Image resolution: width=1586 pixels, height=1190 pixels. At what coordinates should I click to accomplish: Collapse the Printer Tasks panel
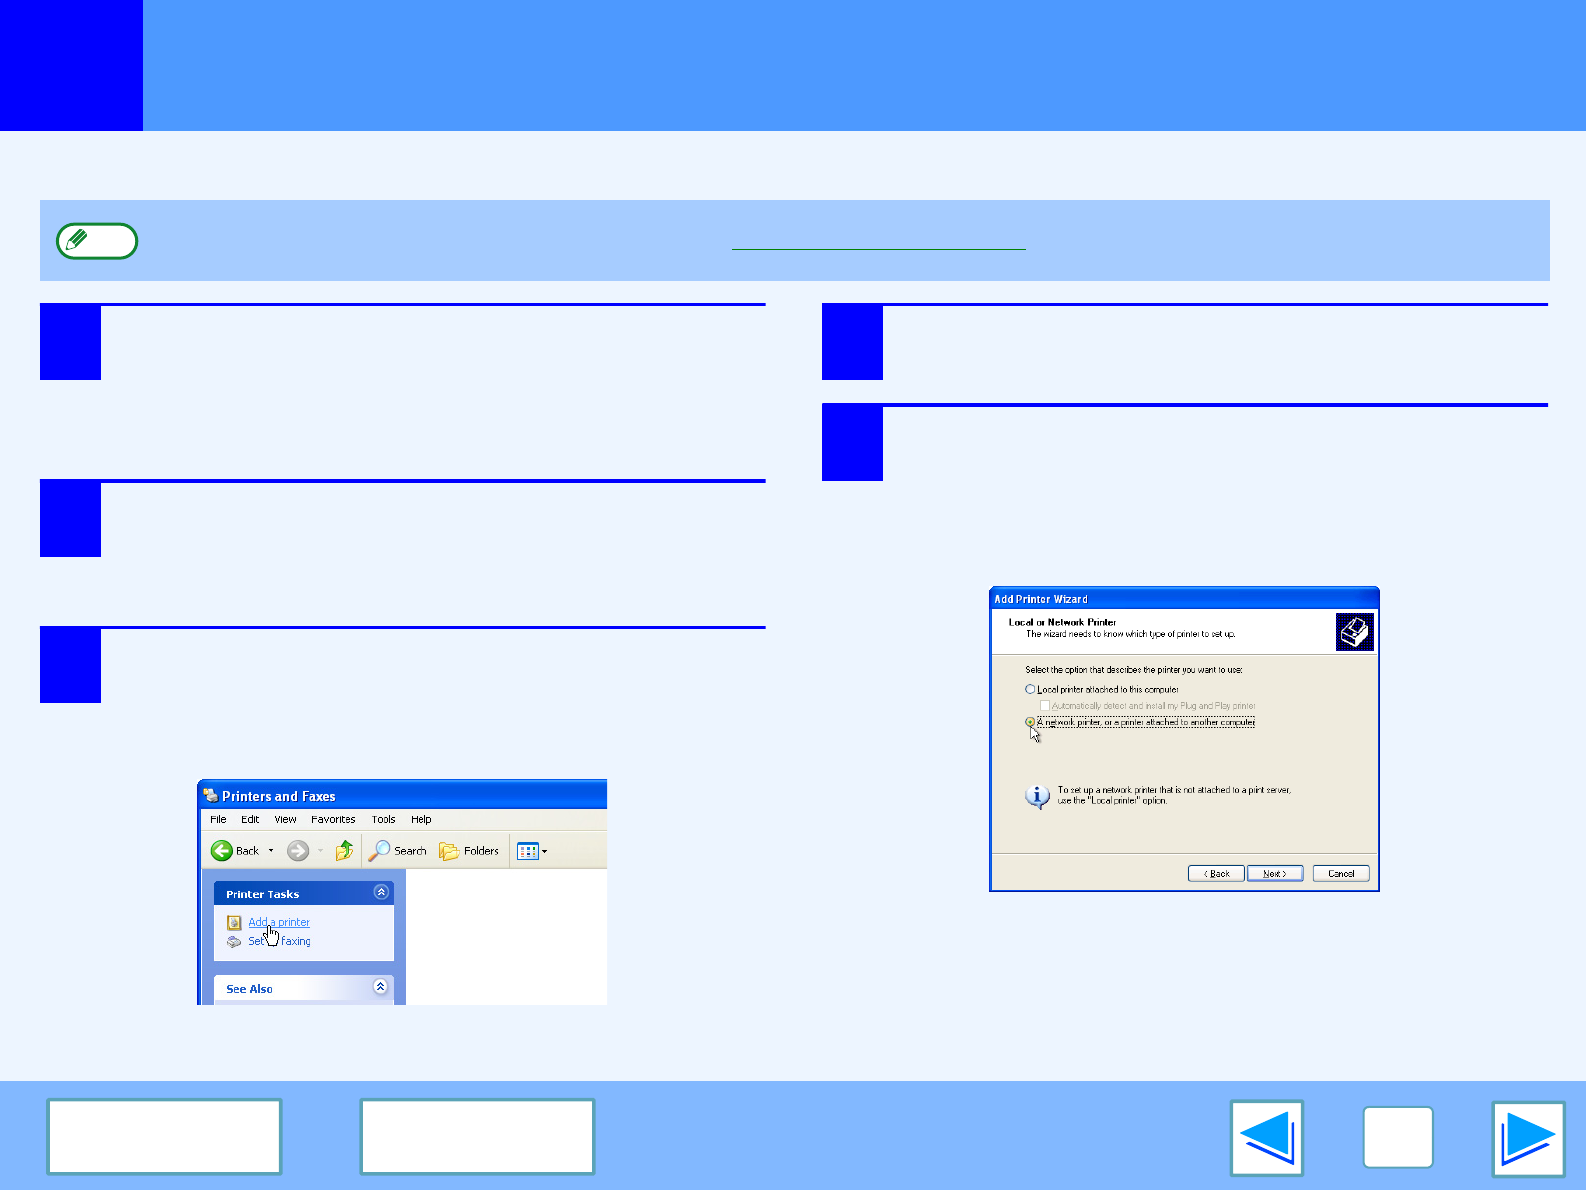[381, 892]
